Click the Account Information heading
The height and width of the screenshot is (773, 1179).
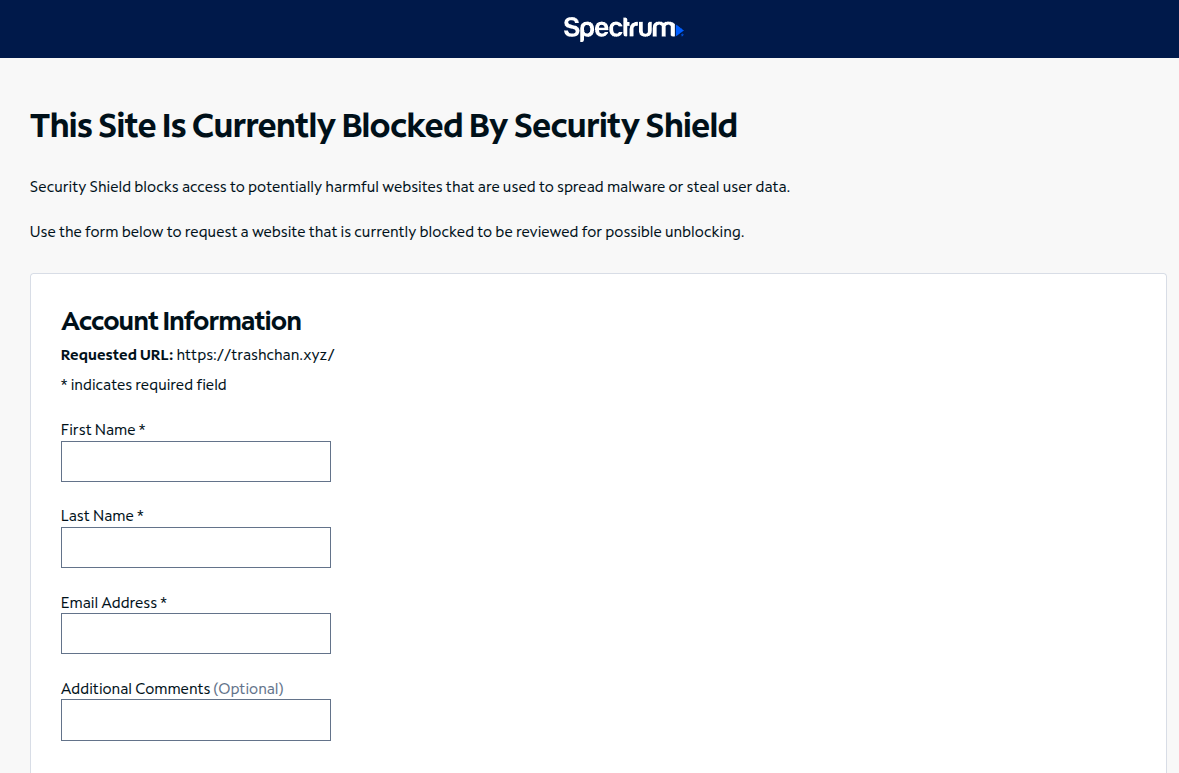click(x=181, y=321)
